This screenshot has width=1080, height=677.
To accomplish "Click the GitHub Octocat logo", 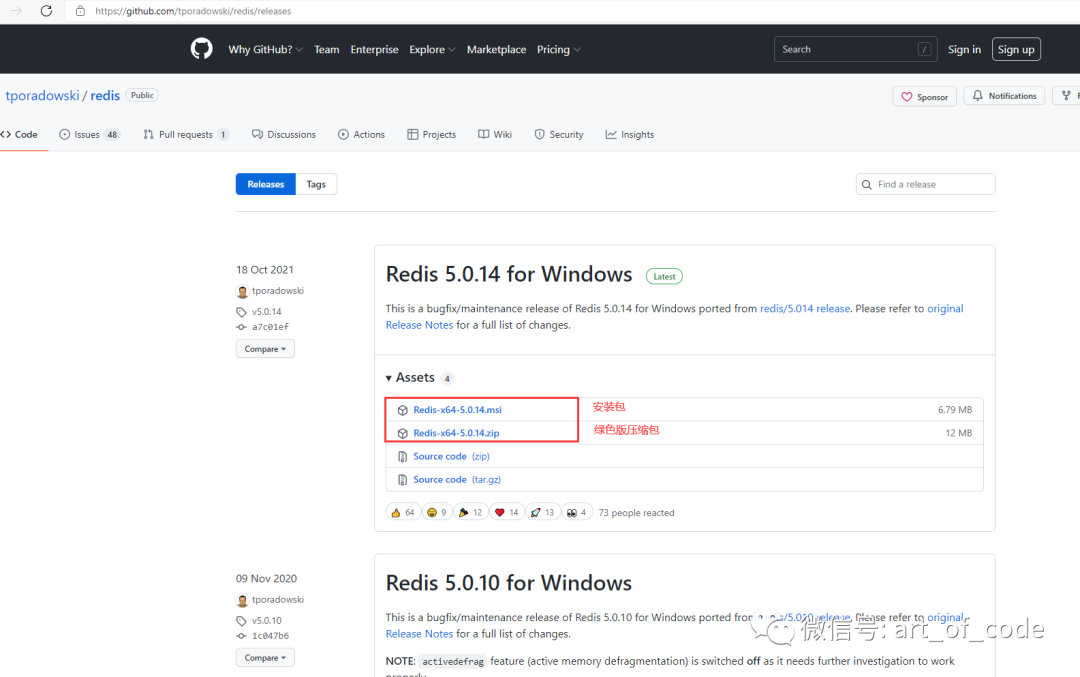I will (202, 49).
